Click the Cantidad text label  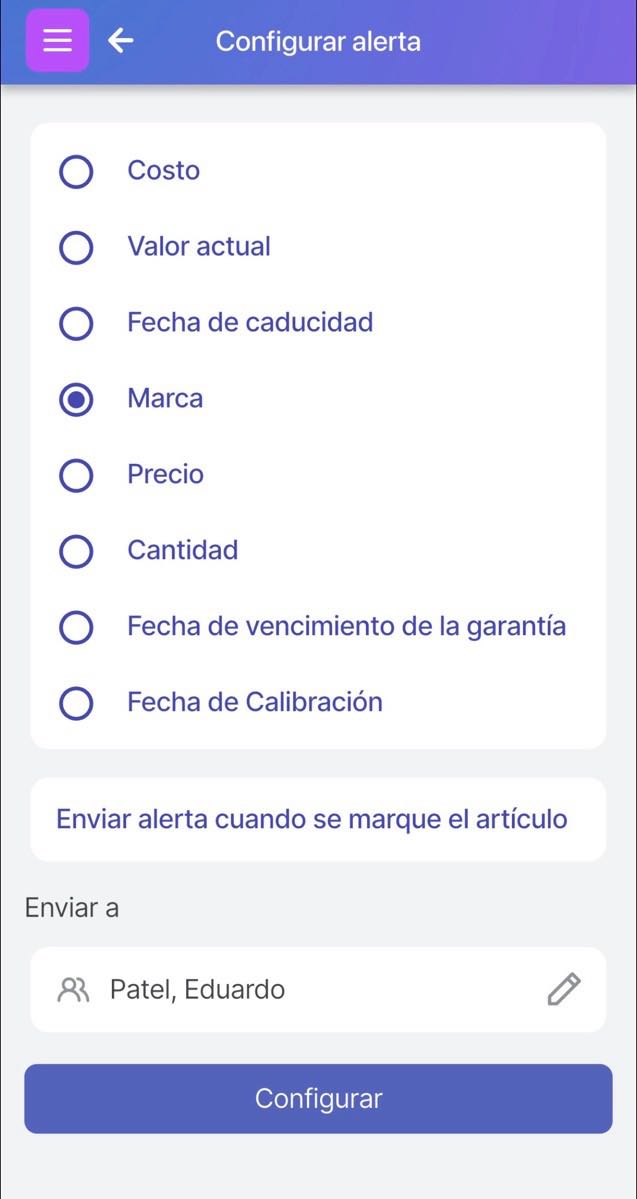pyautogui.click(x=182, y=551)
